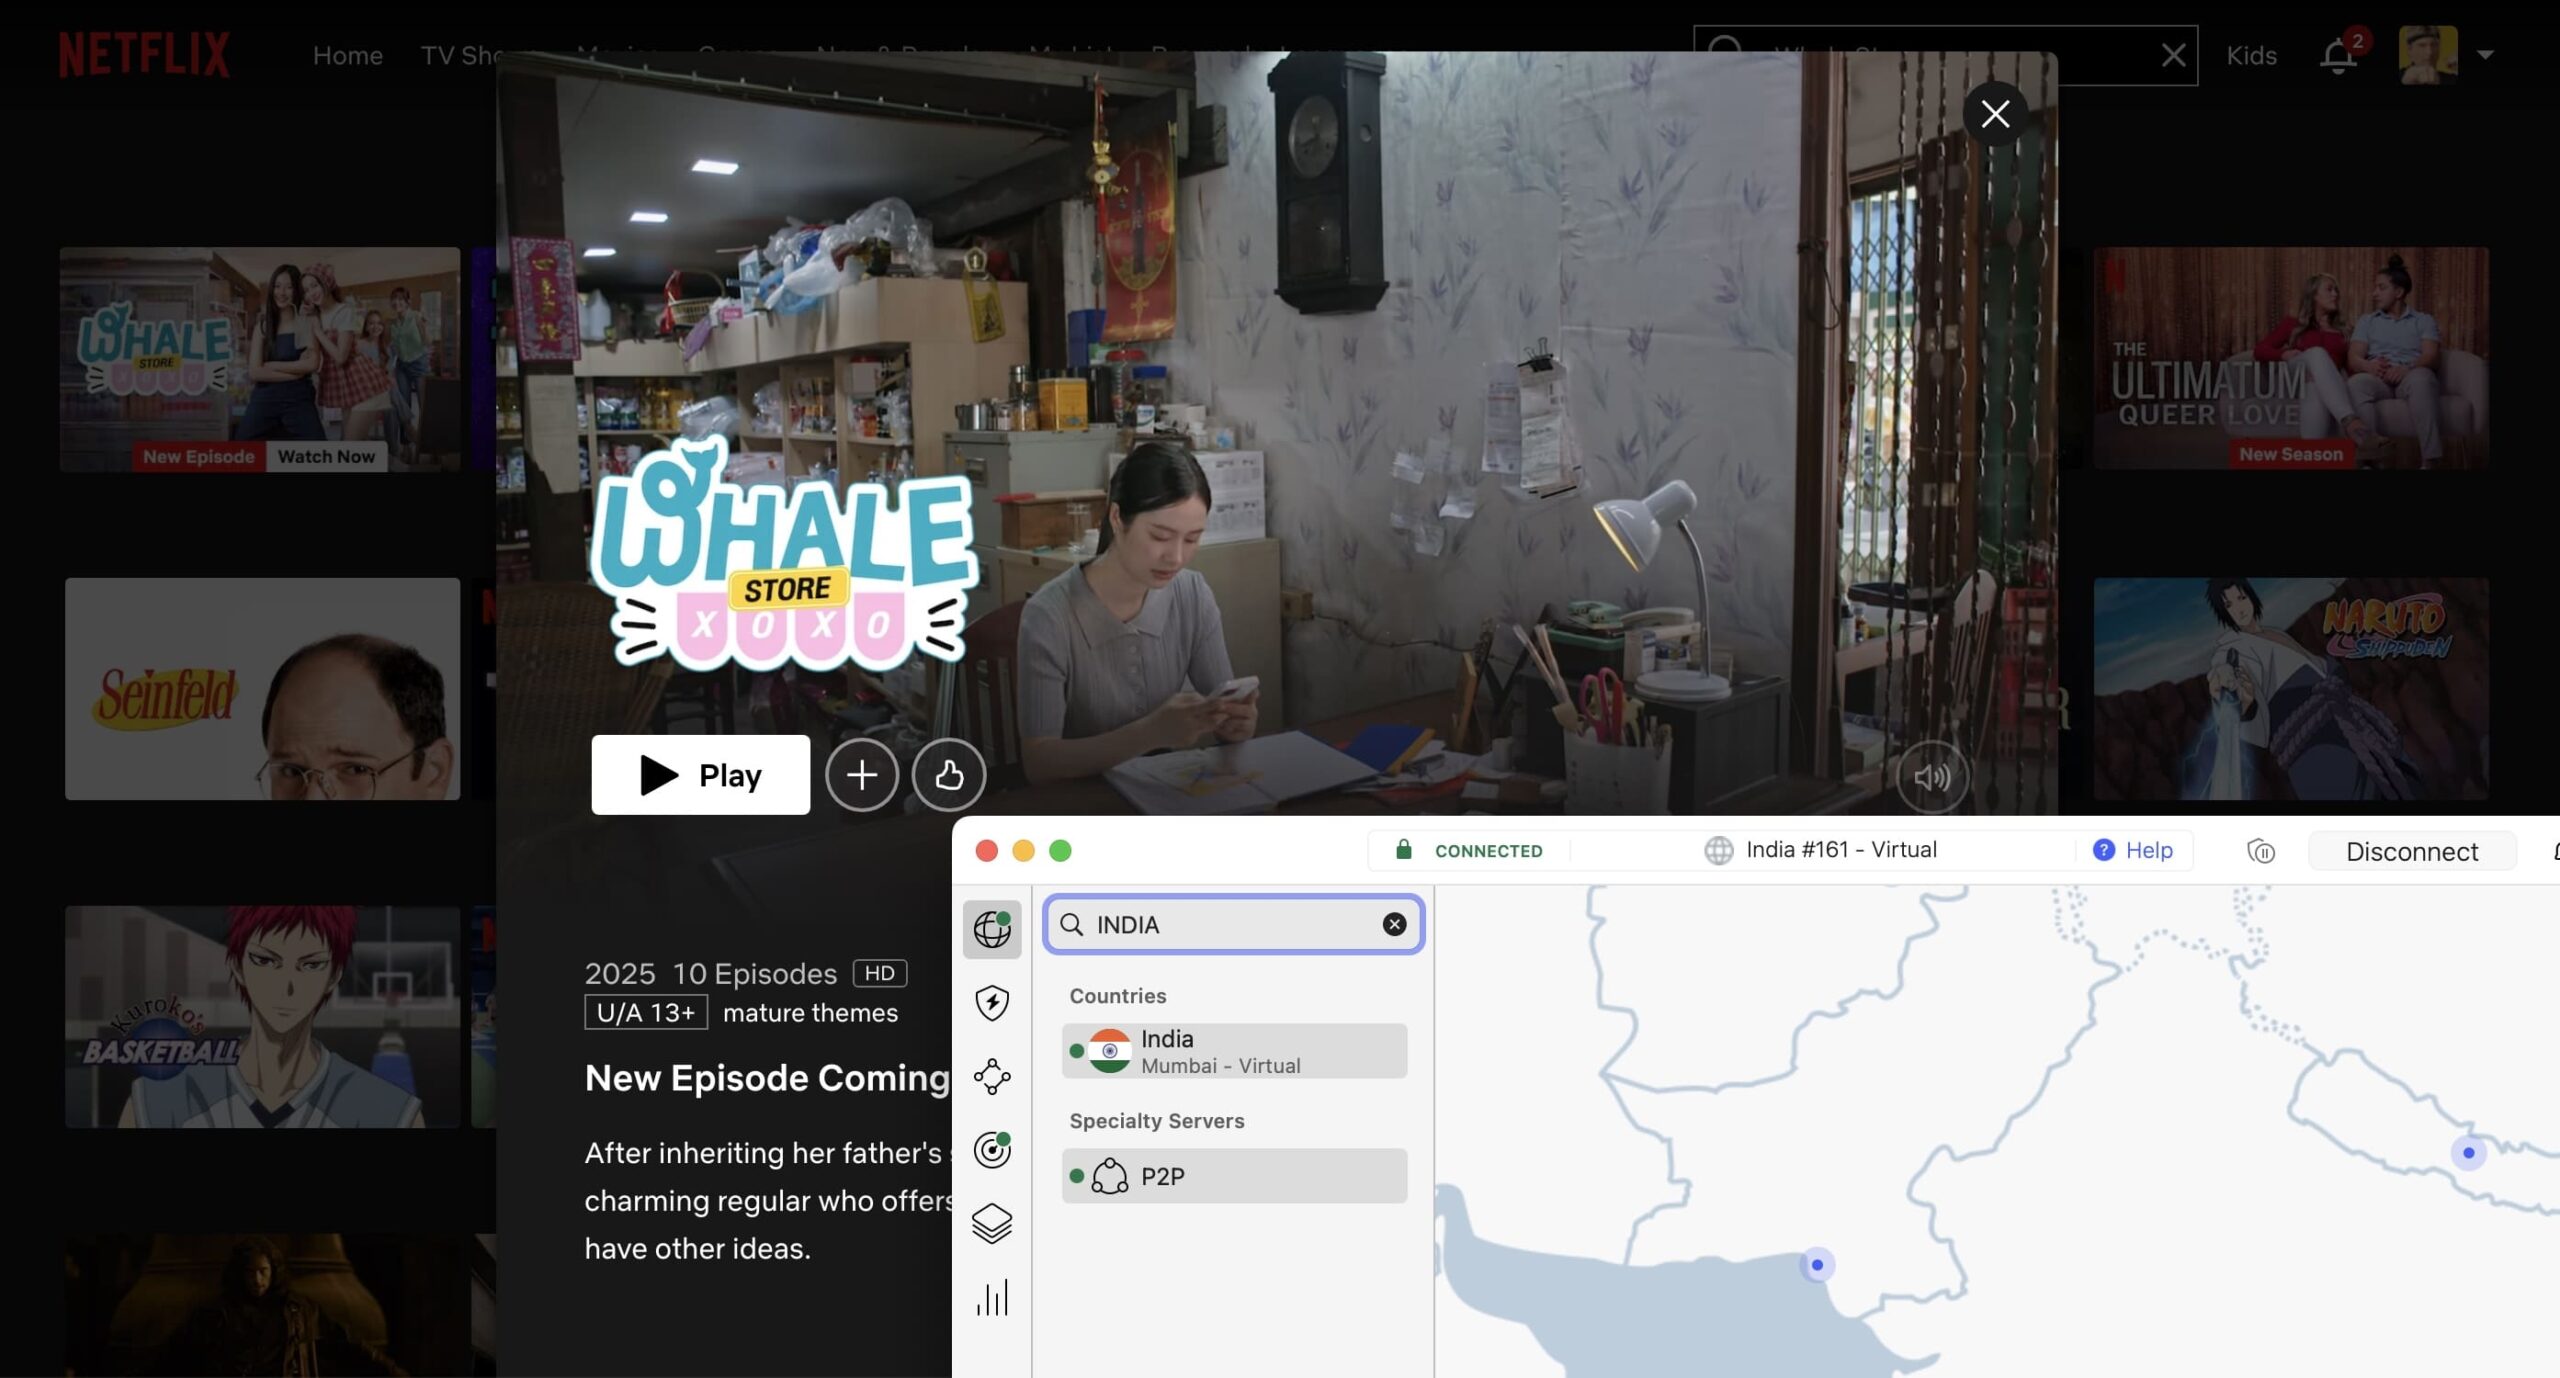This screenshot has width=2560, height=1378.
Task: Open the Dark Web Monitor panel
Action: [x=991, y=1149]
